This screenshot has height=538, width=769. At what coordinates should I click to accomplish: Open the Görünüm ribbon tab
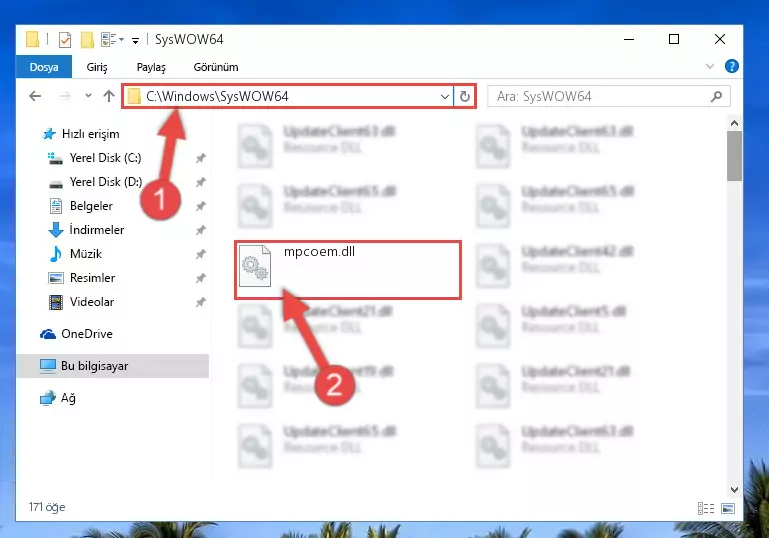pos(216,67)
